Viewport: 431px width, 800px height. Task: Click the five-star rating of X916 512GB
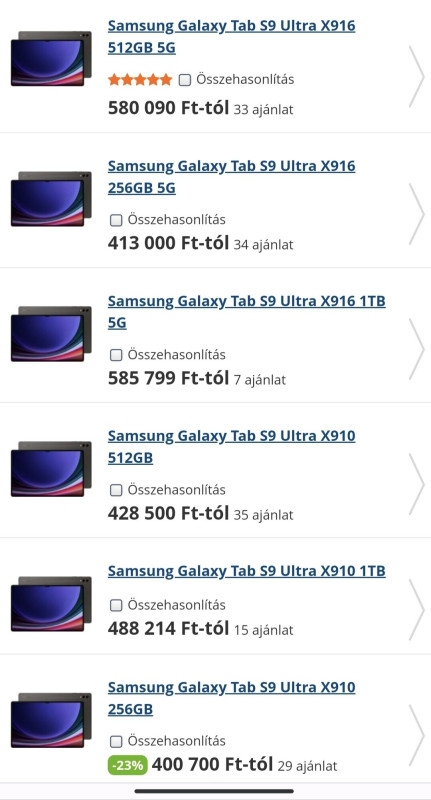click(x=140, y=80)
